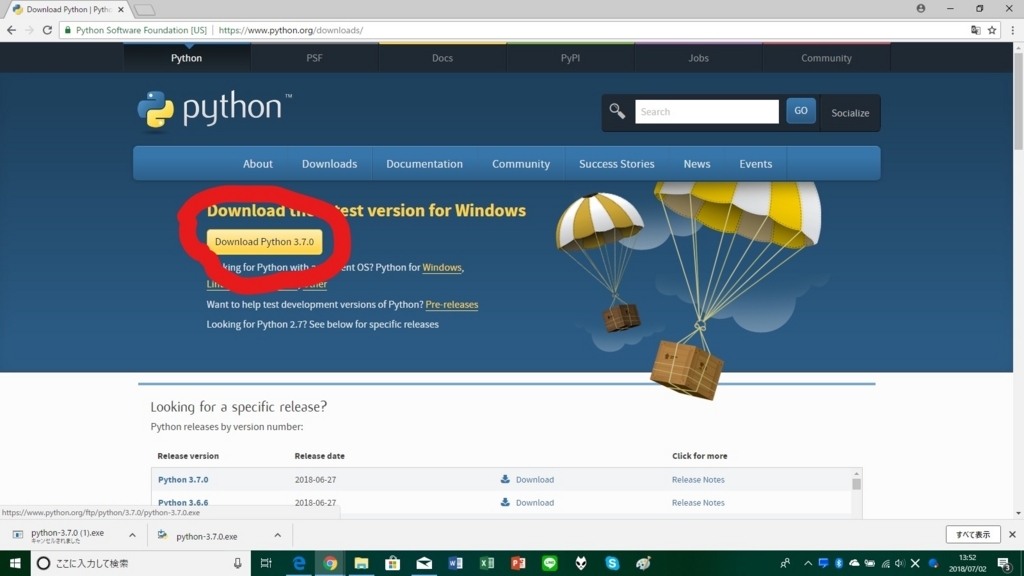The height and width of the screenshot is (576, 1024).
Task: Click inside the site search field
Action: click(706, 111)
